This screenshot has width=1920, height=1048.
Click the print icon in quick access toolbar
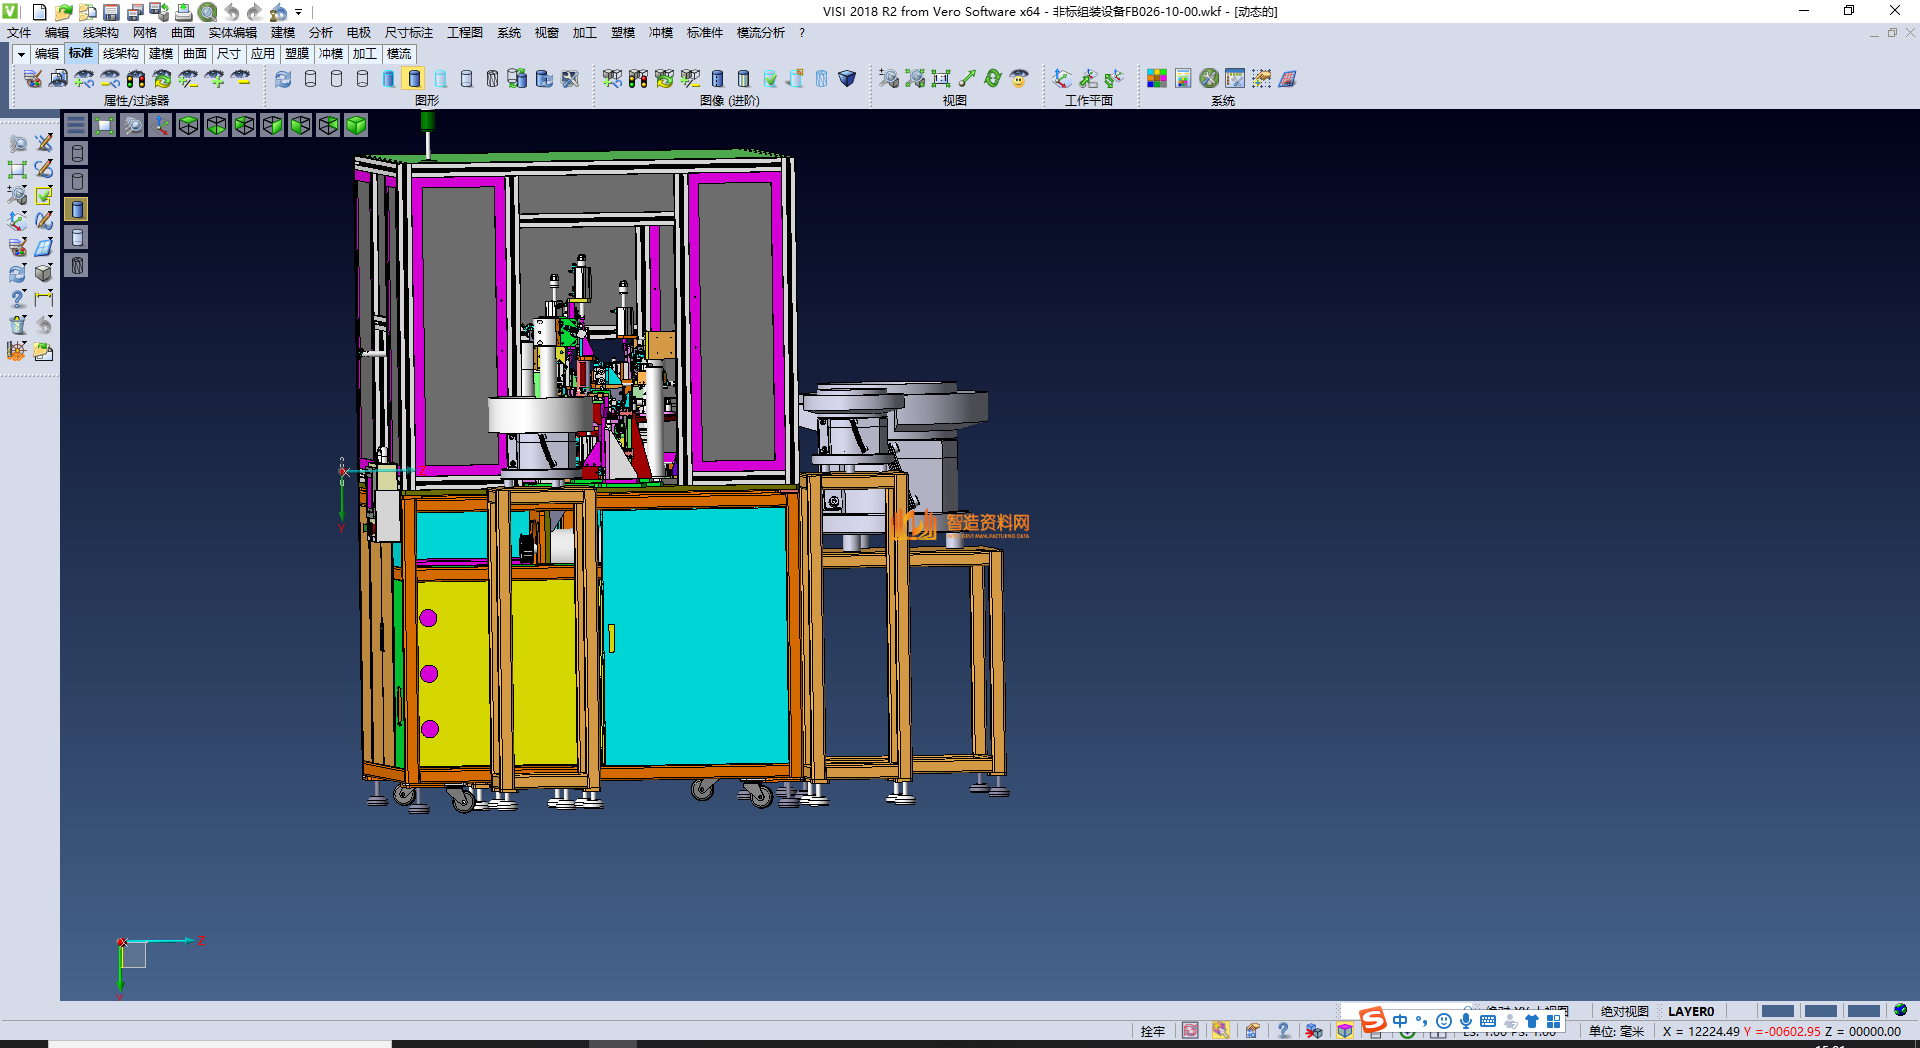tap(183, 12)
